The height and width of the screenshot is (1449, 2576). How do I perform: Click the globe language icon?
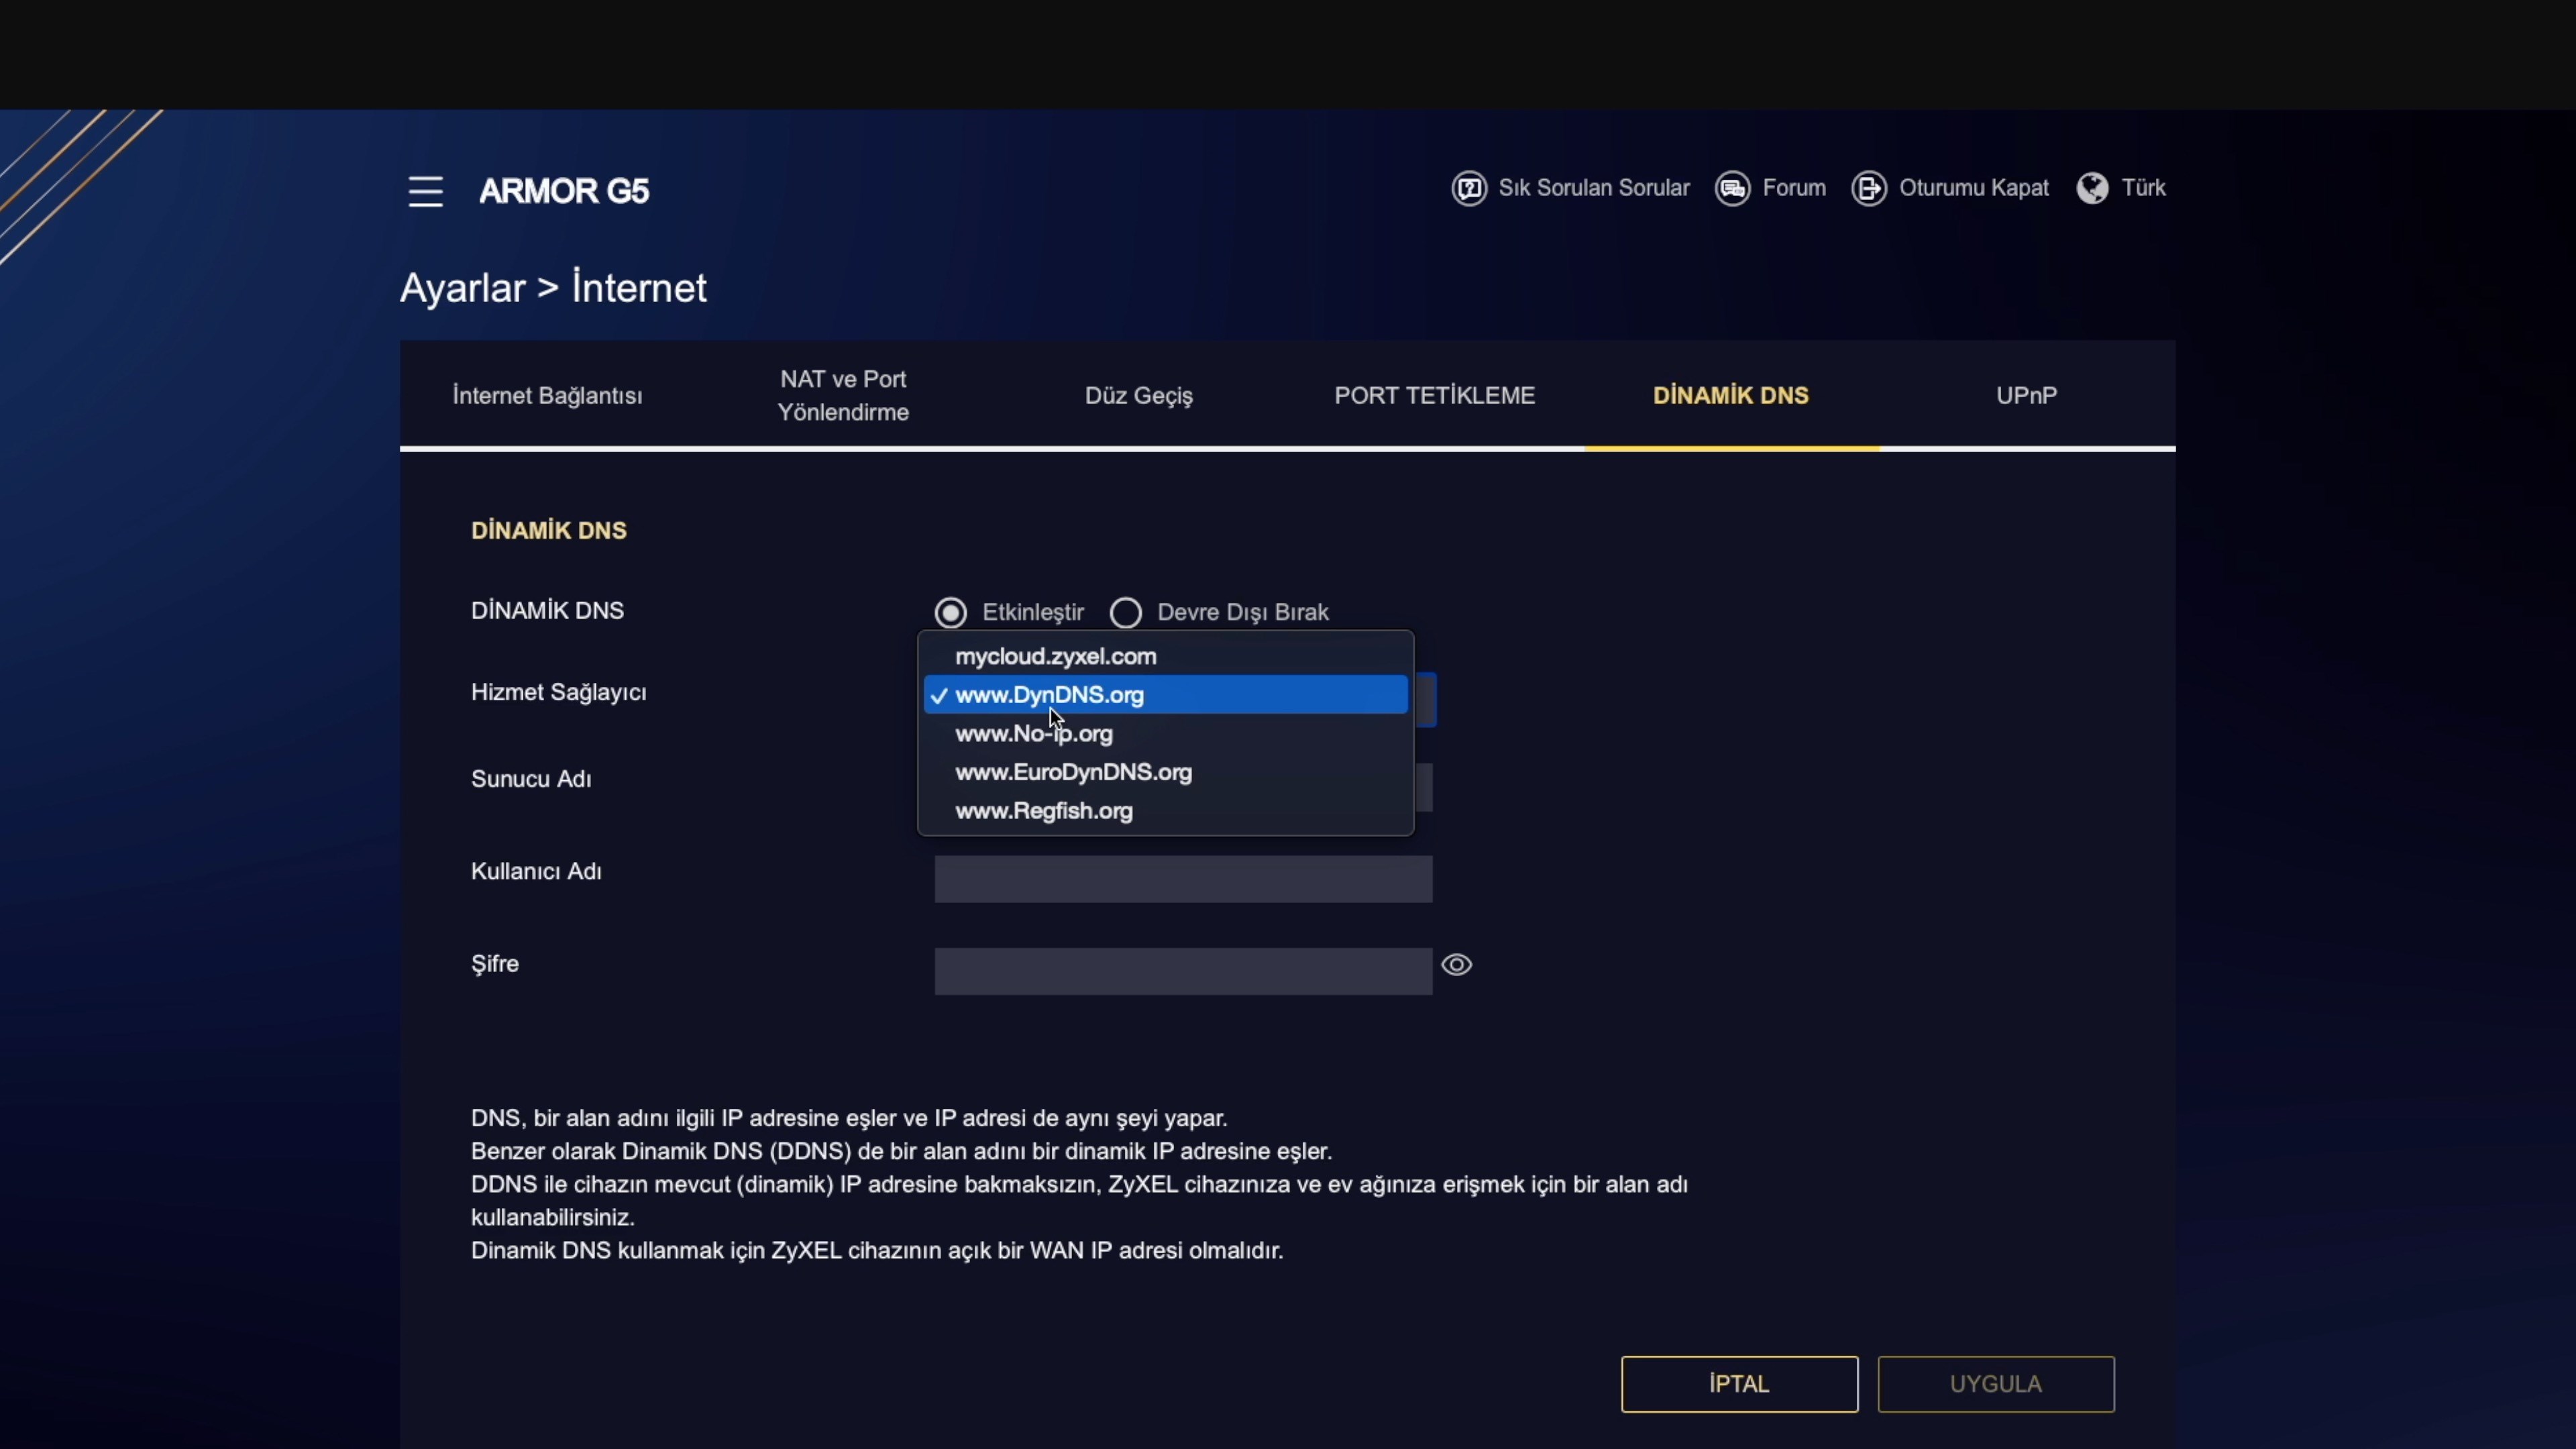pos(2092,188)
